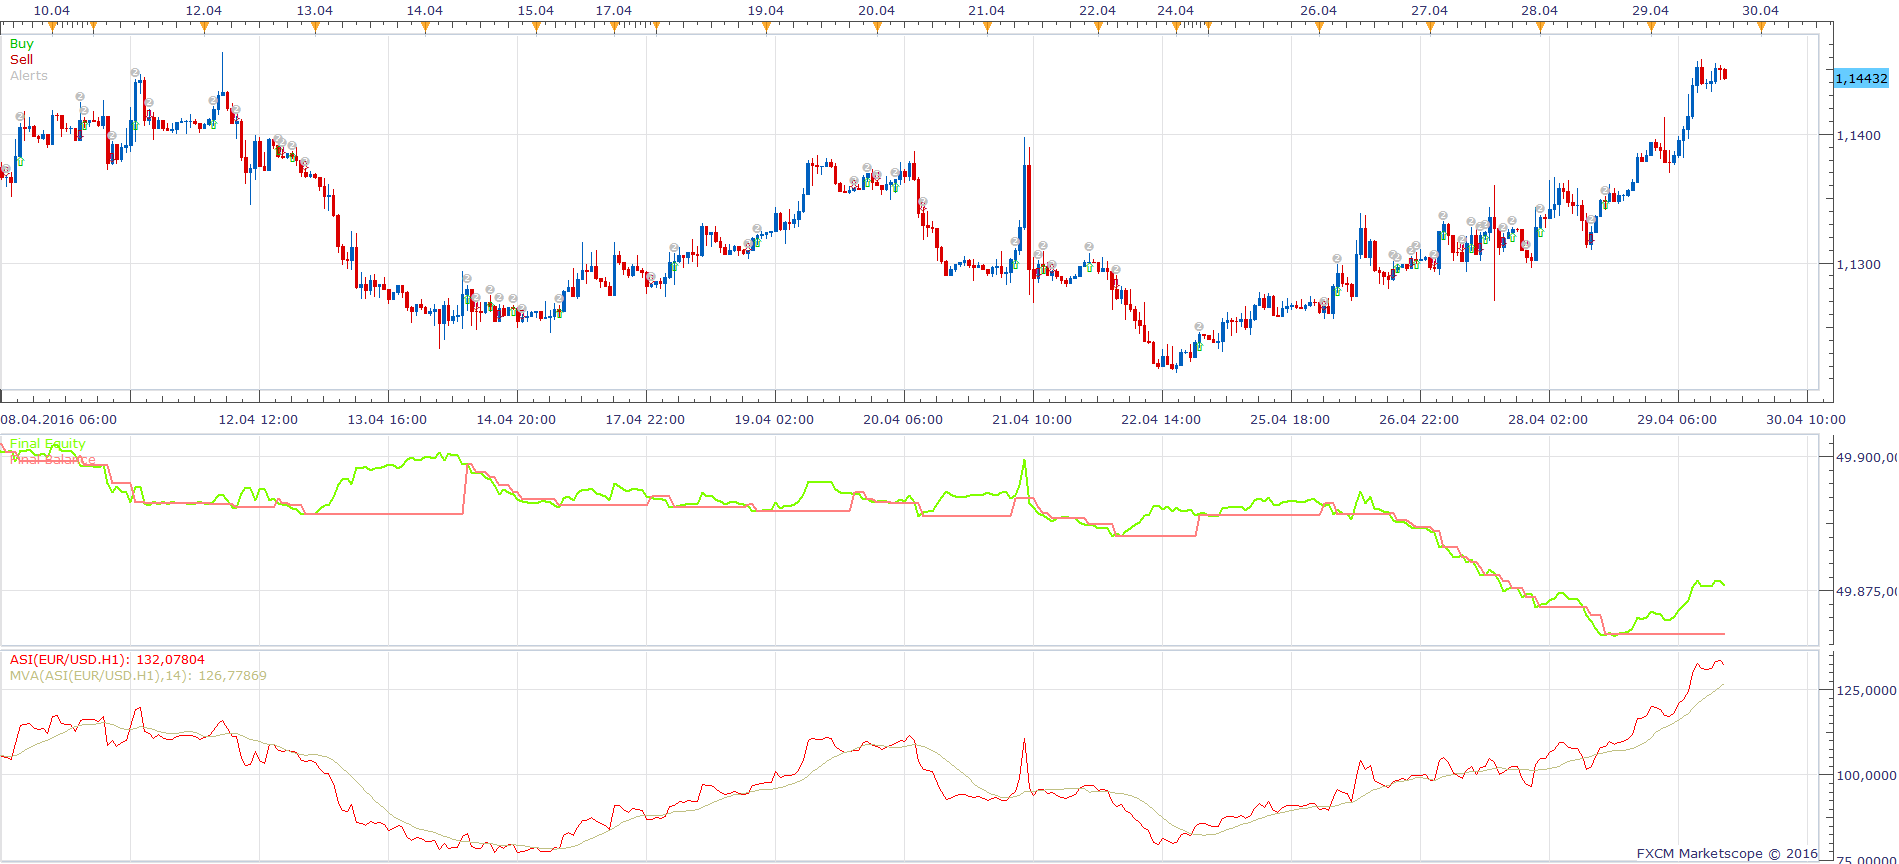Click the 49.875,00 equity axis value
Viewport: 1899px width, 864px height.
pos(1866,592)
